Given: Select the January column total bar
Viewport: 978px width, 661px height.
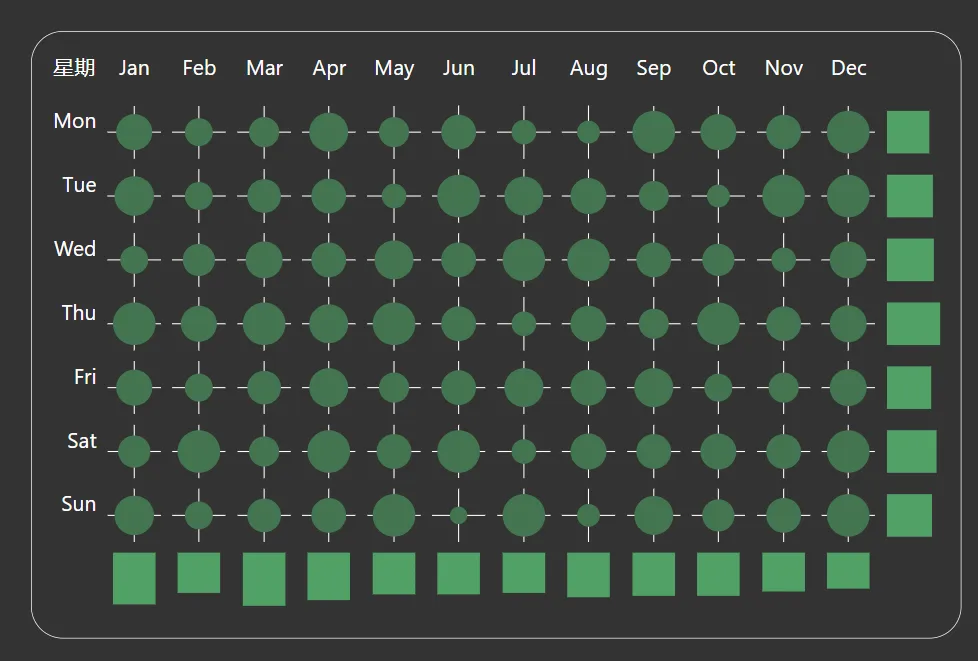Looking at the screenshot, I should pyautogui.click(x=134, y=578).
